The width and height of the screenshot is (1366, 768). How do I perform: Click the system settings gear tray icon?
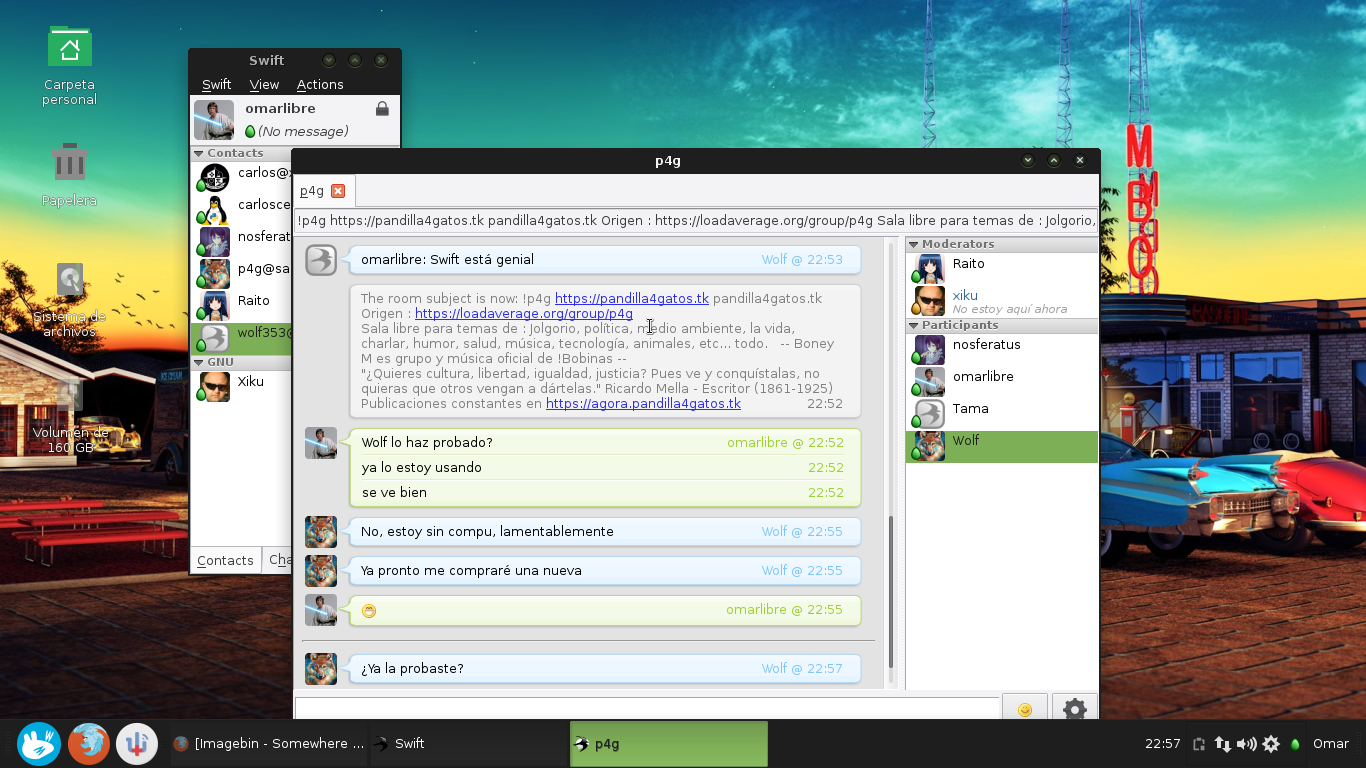[1271, 744]
